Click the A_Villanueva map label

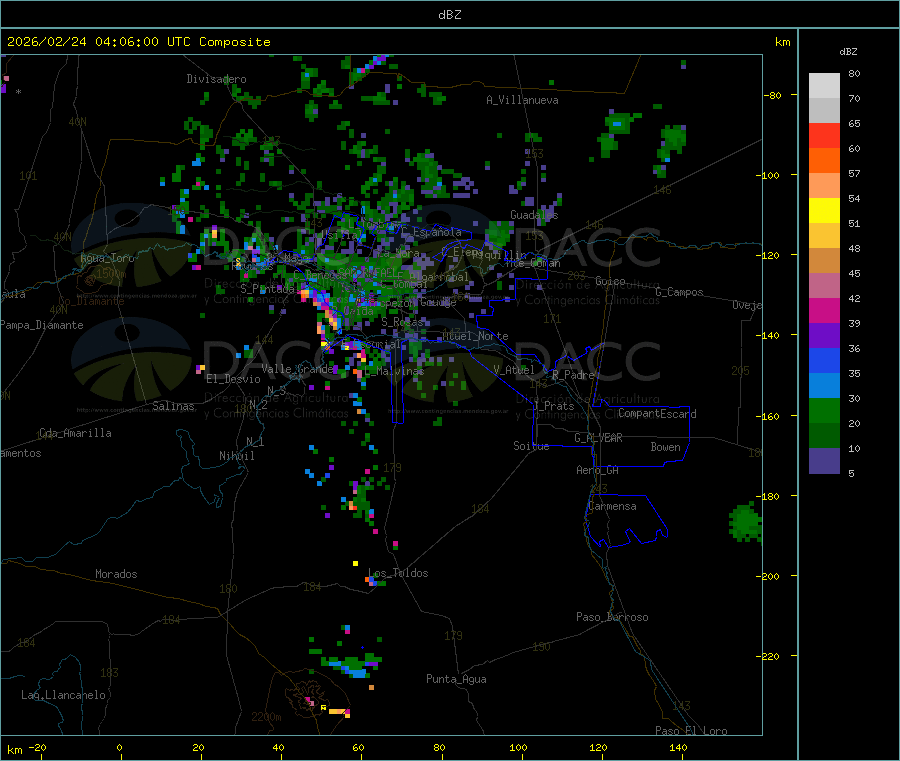click(522, 100)
